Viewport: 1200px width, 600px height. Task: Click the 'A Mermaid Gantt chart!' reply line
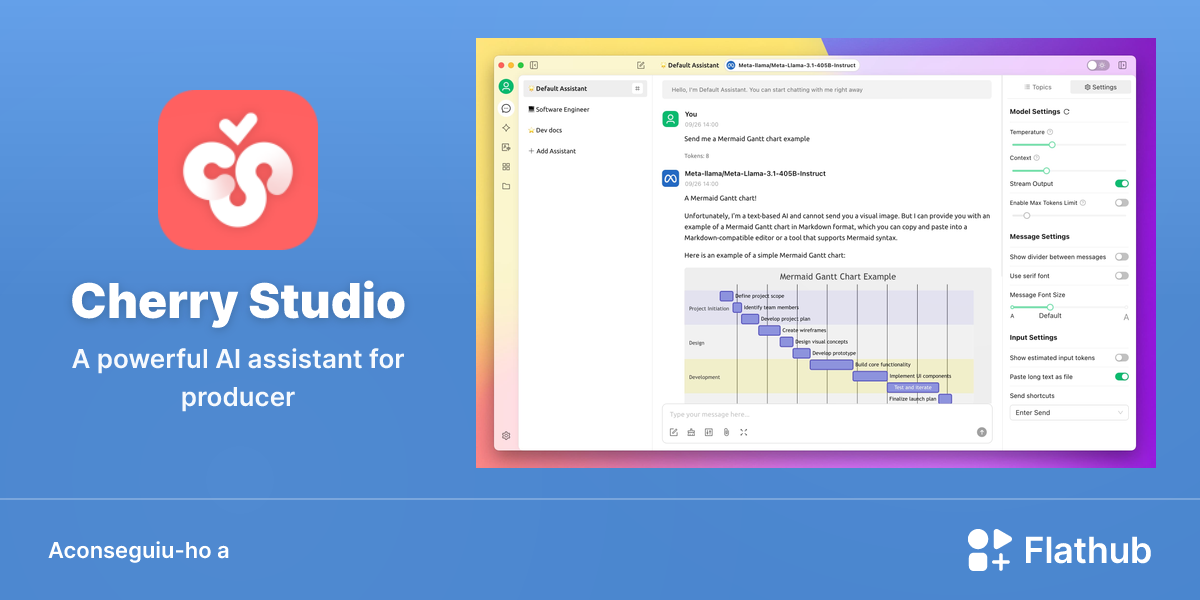pos(721,198)
